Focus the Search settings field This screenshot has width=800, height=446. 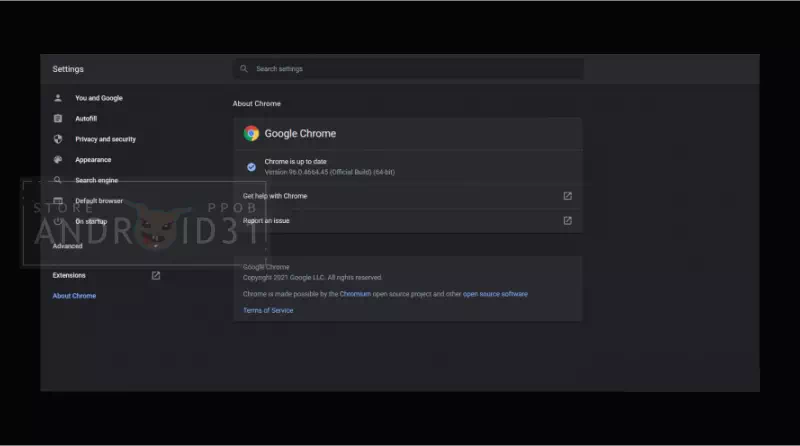pyautogui.click(x=408, y=68)
